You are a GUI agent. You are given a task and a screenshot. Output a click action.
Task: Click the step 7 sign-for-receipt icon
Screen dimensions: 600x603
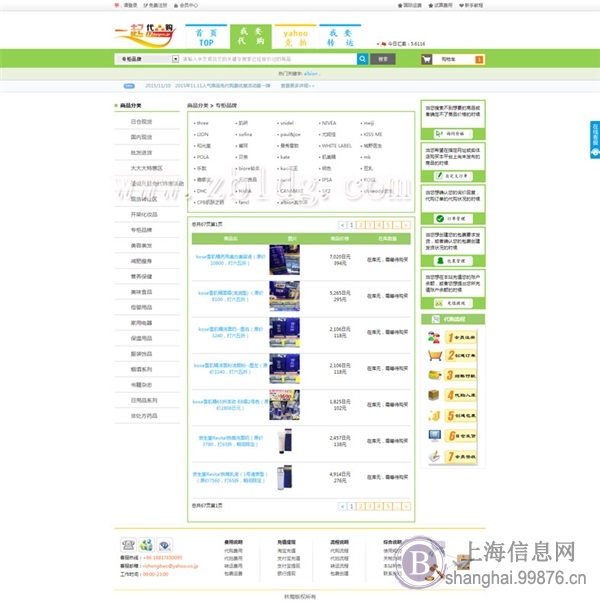point(434,456)
